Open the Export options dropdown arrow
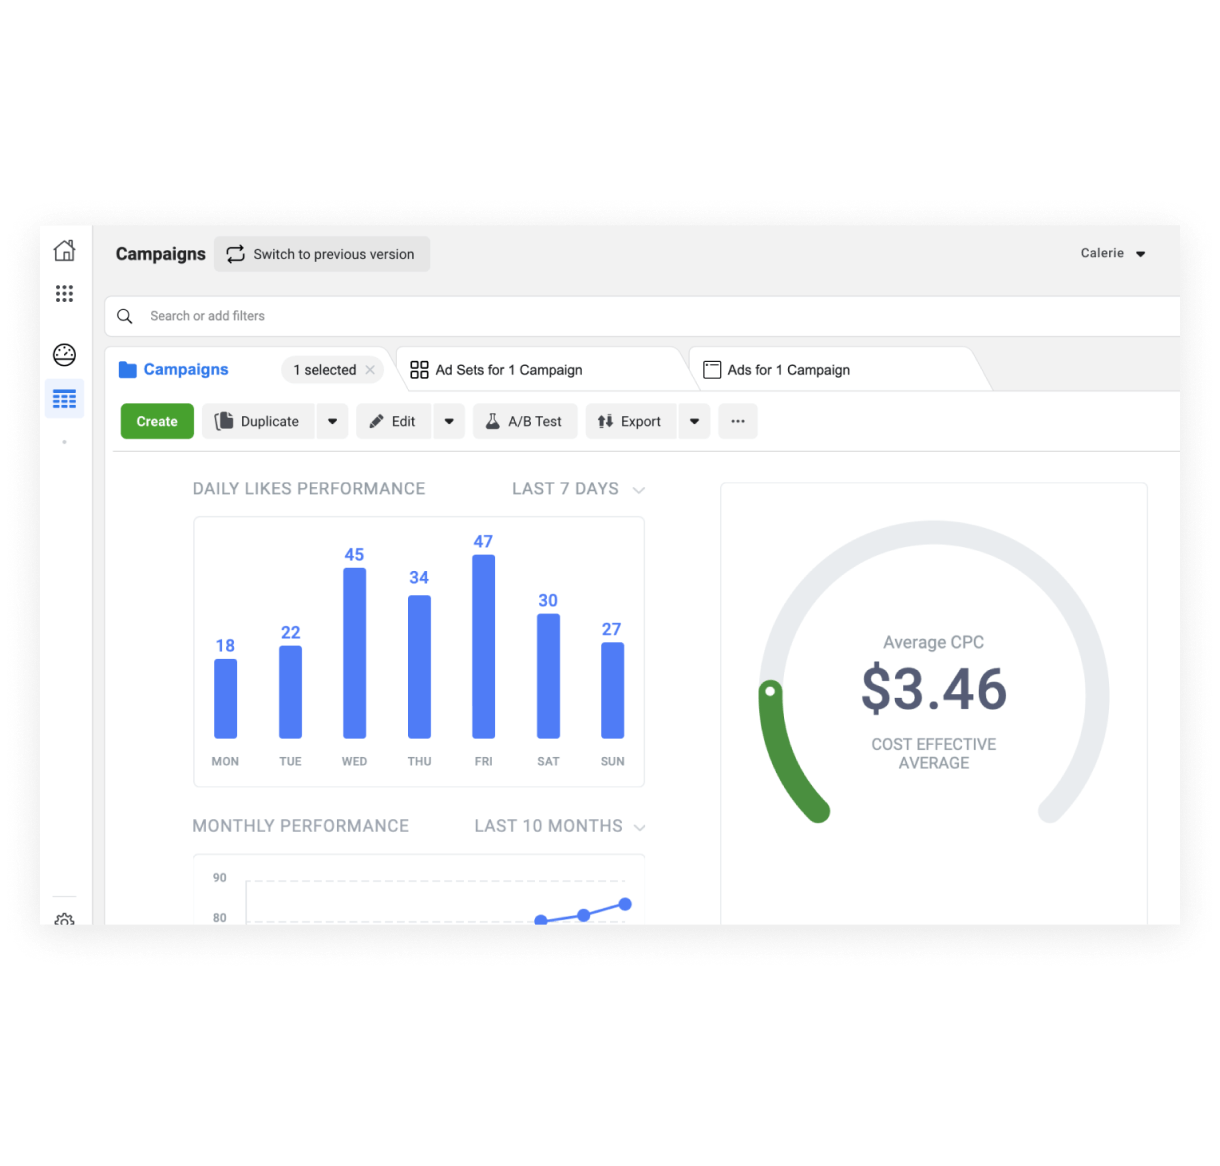The image size is (1220, 1166). 694,421
